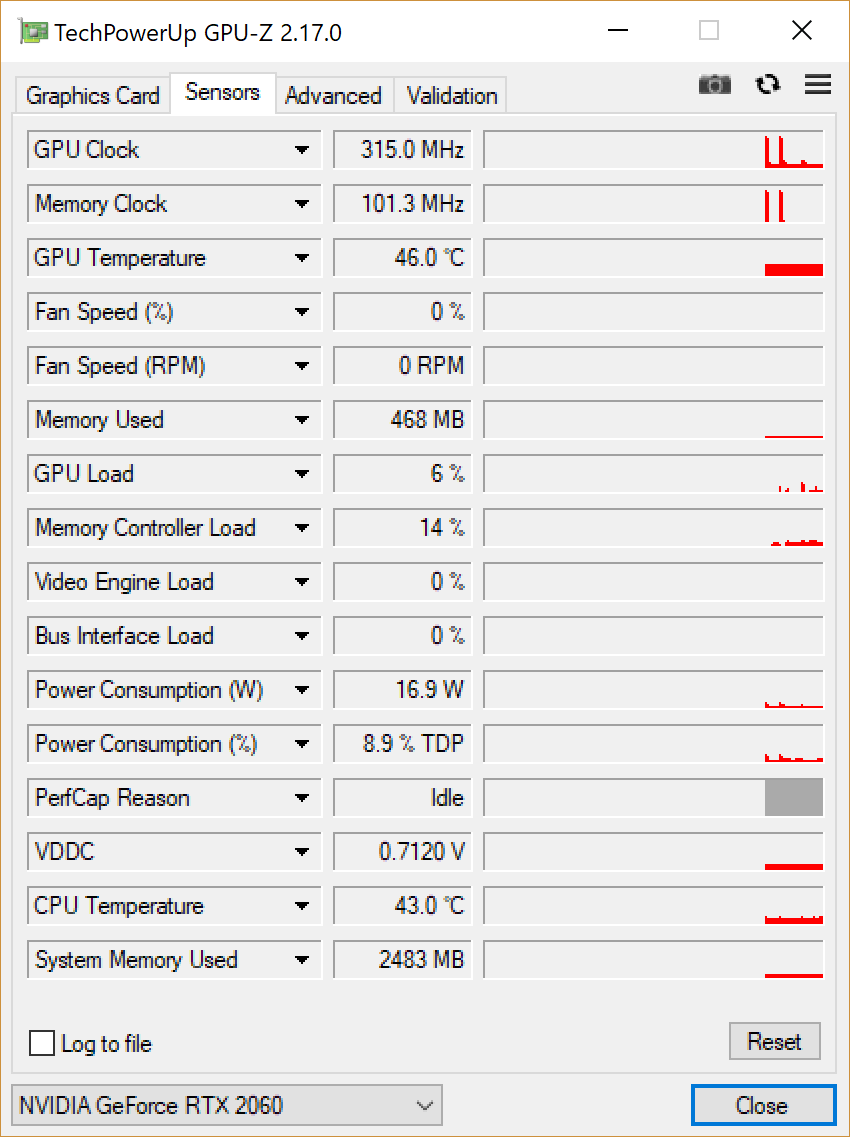
Task: Take a GPU-Z screenshot with the camera icon
Action: (715, 85)
